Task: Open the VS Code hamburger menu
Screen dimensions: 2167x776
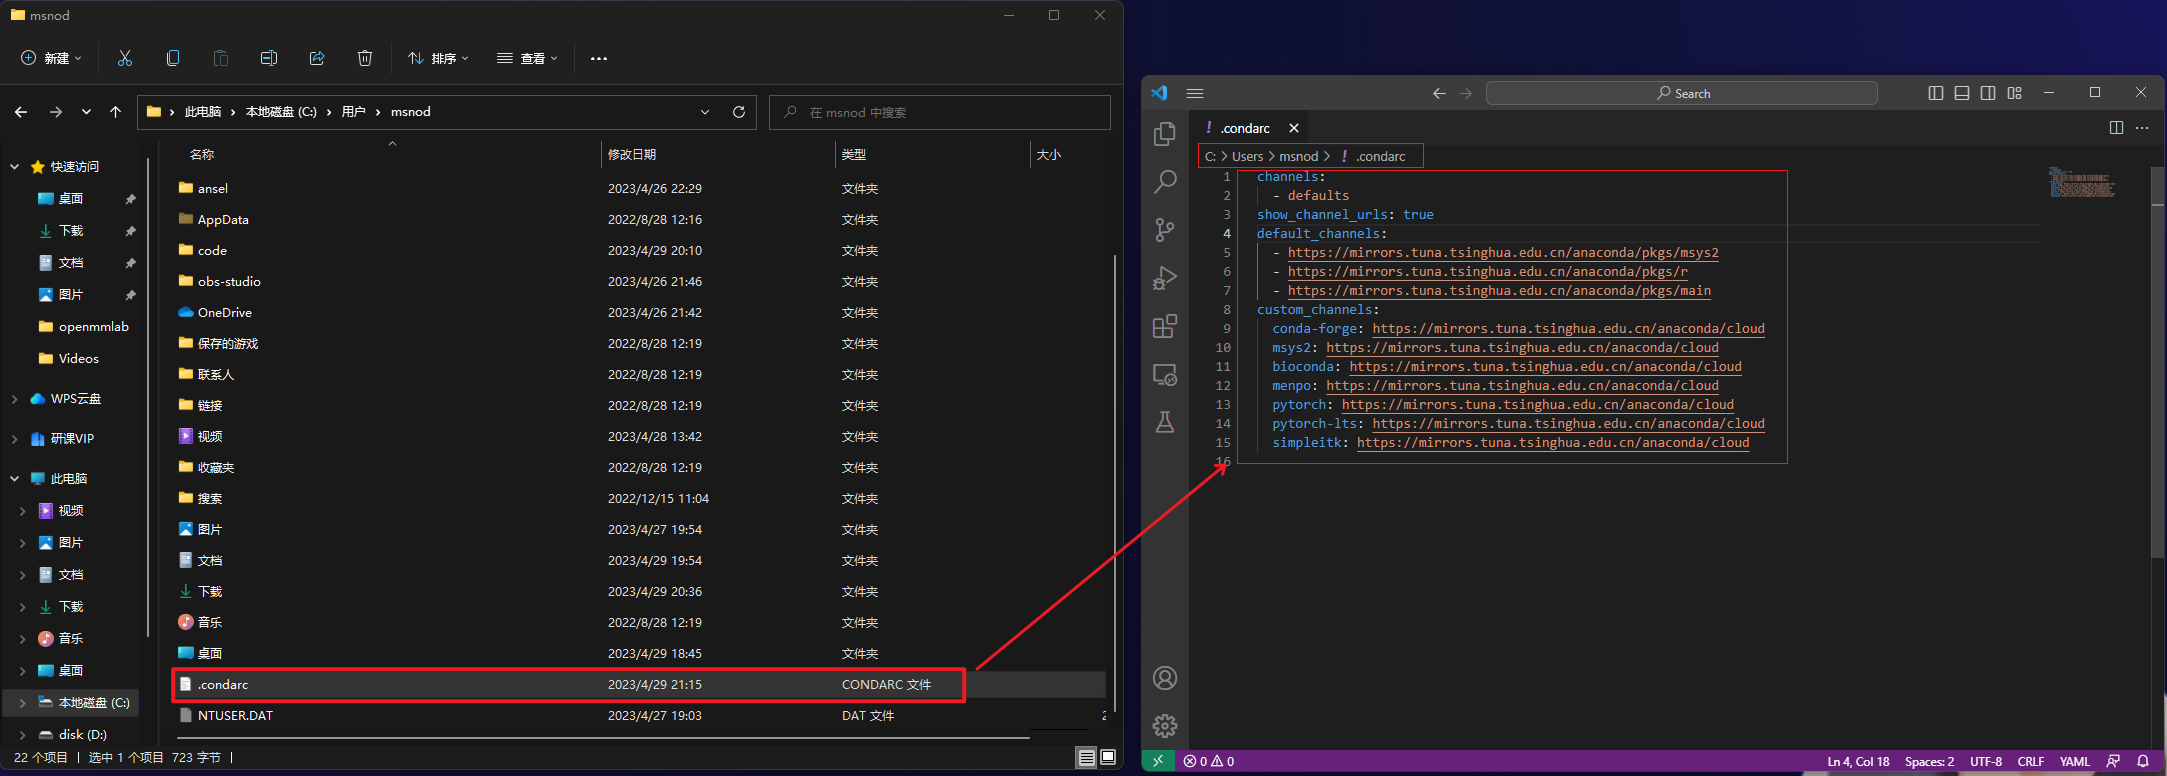Action: click(x=1194, y=93)
